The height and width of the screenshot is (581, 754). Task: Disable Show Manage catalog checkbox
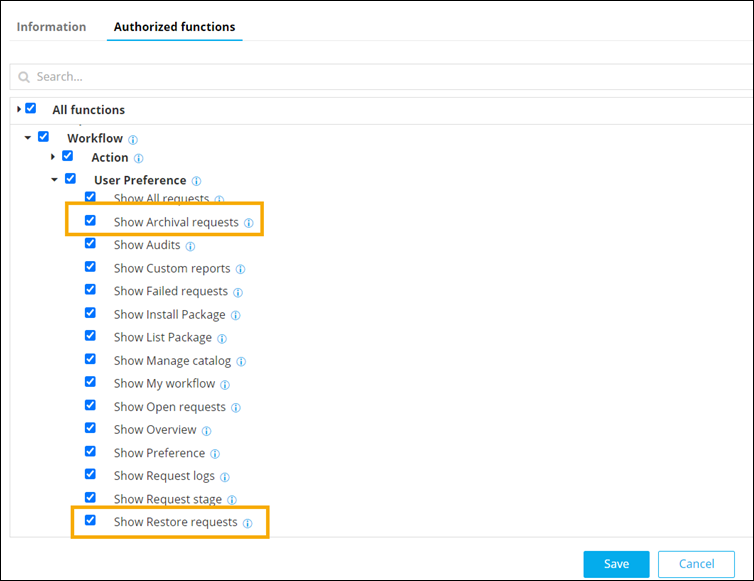[90, 359]
